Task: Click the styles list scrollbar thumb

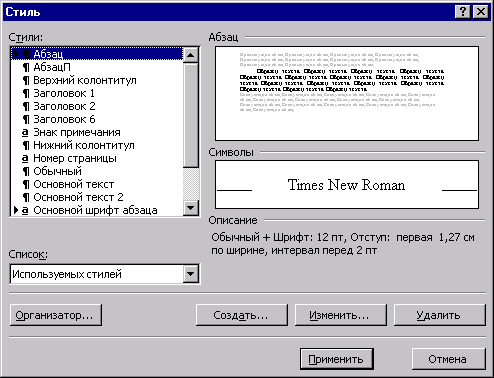Action: pyautogui.click(x=191, y=115)
